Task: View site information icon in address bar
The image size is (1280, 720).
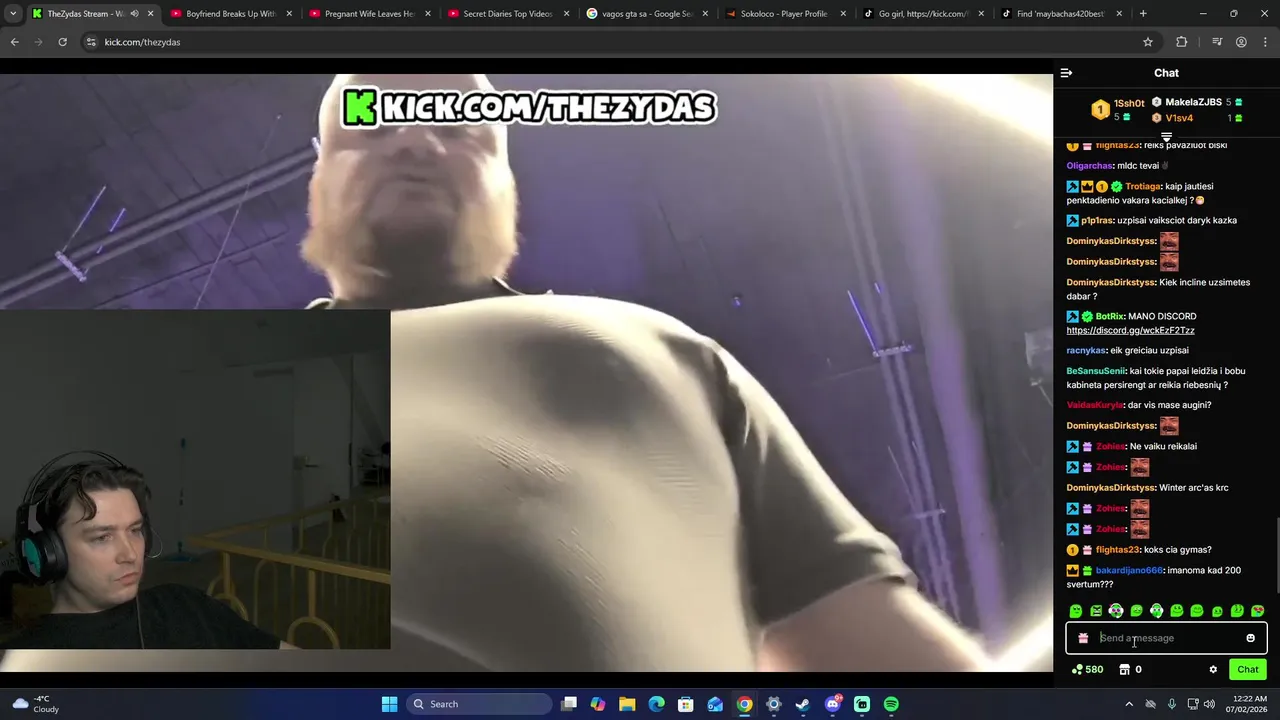Action: 91,42
